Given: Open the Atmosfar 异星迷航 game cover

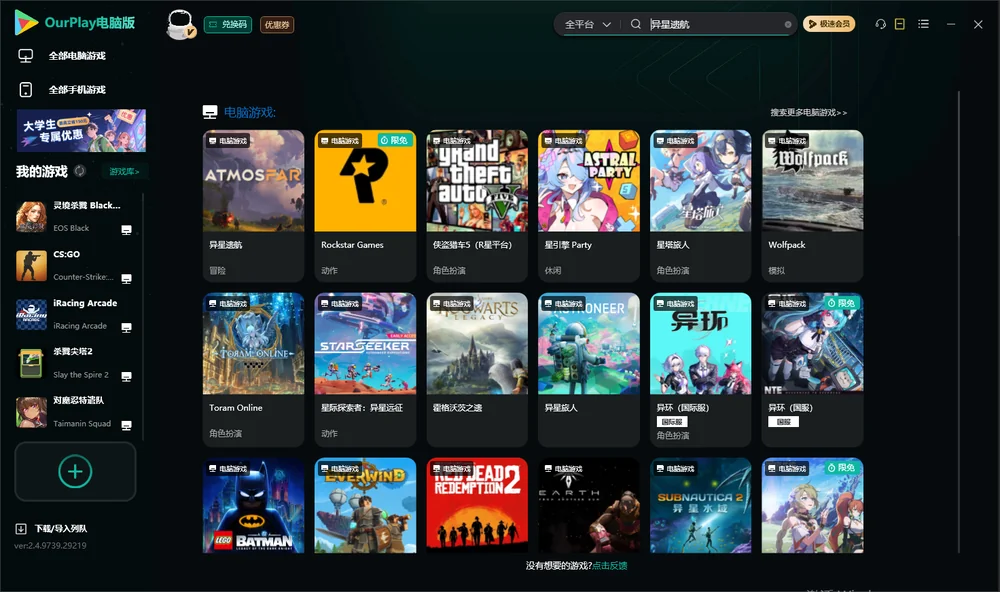Looking at the screenshot, I should tap(253, 181).
